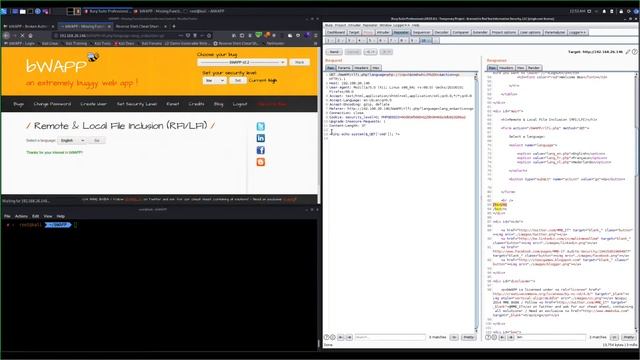
Task: Click the response search help icon
Action: 488,337
